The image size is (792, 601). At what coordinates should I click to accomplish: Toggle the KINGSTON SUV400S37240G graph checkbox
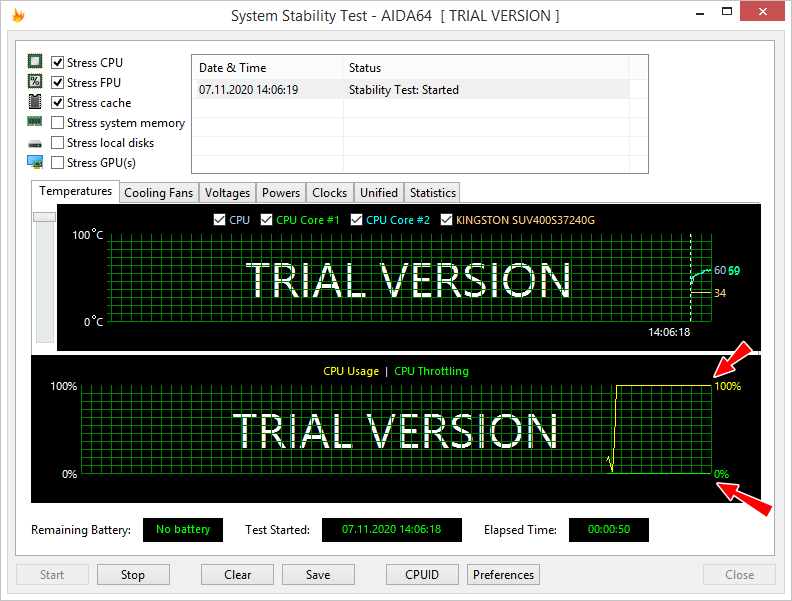coord(447,220)
